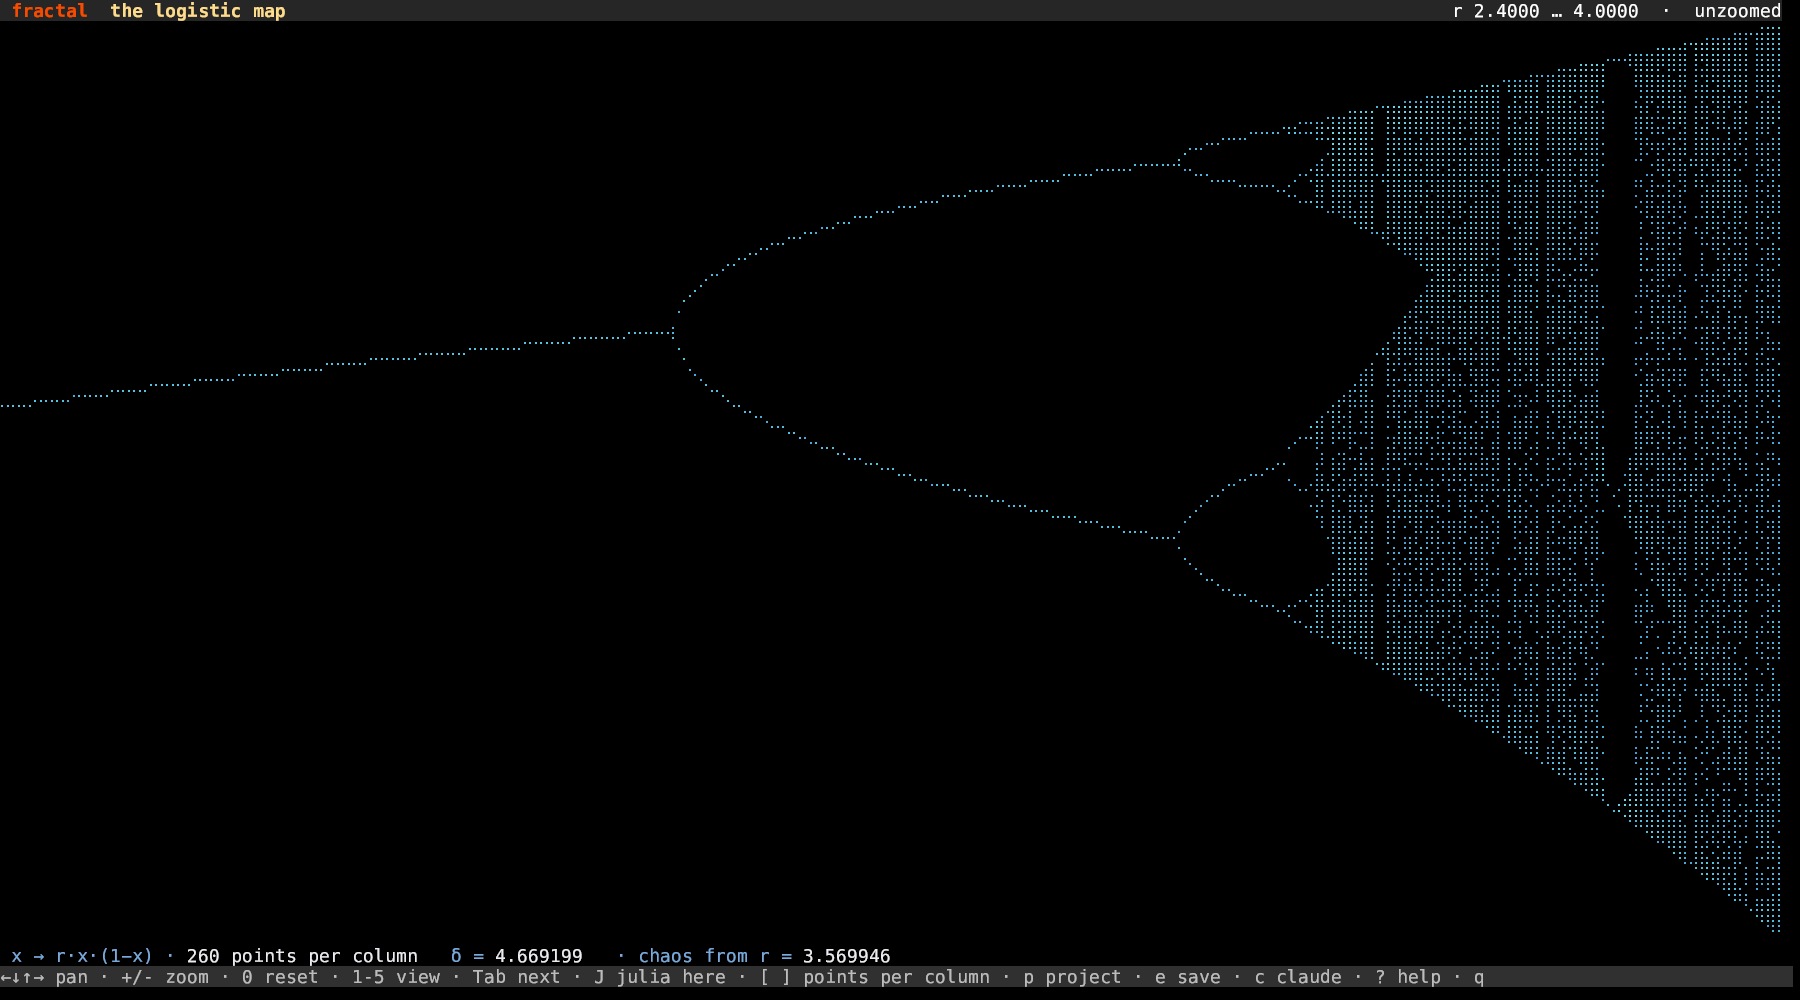Click the "+/- zoom" hint

pos(165,977)
